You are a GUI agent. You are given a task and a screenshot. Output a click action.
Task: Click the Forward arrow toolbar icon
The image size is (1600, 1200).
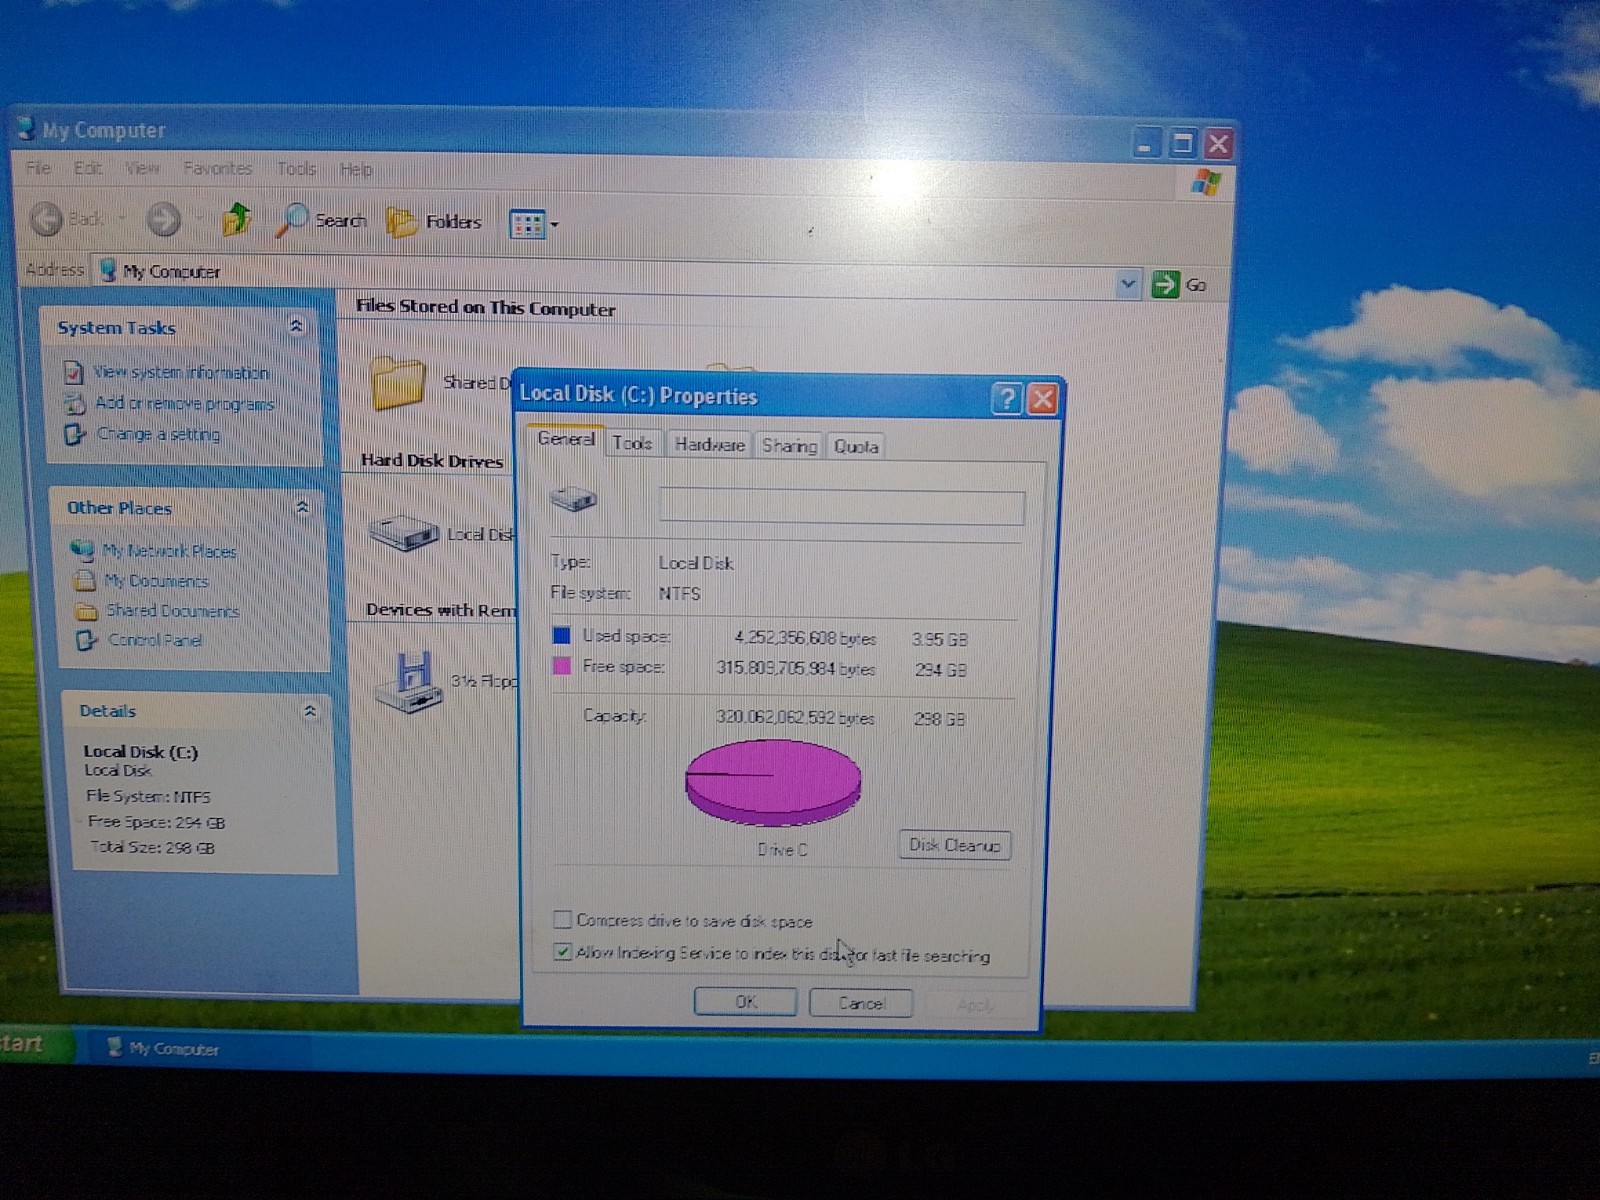[x=164, y=219]
